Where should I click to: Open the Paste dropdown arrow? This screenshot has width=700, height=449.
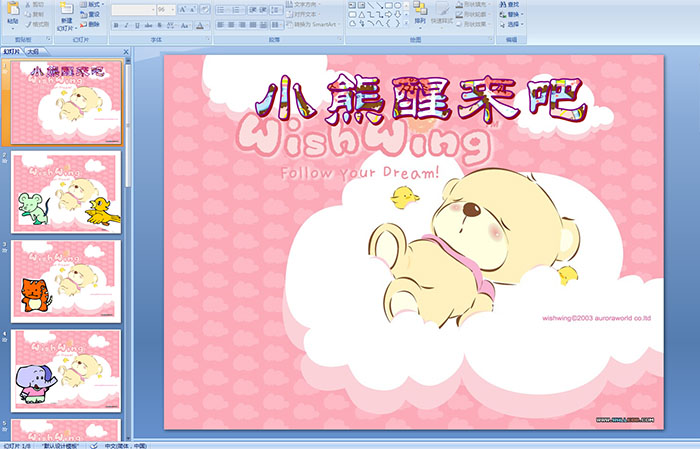pos(13,29)
